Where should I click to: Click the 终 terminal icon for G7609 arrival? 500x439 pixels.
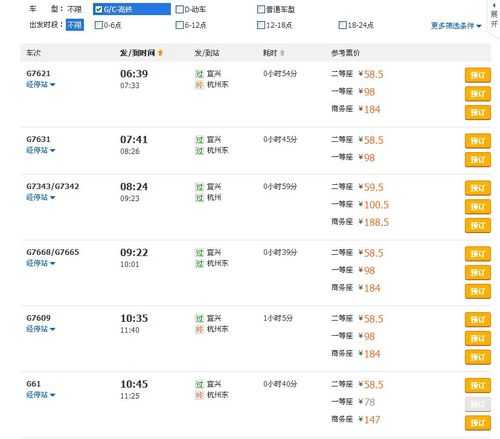pos(199,329)
